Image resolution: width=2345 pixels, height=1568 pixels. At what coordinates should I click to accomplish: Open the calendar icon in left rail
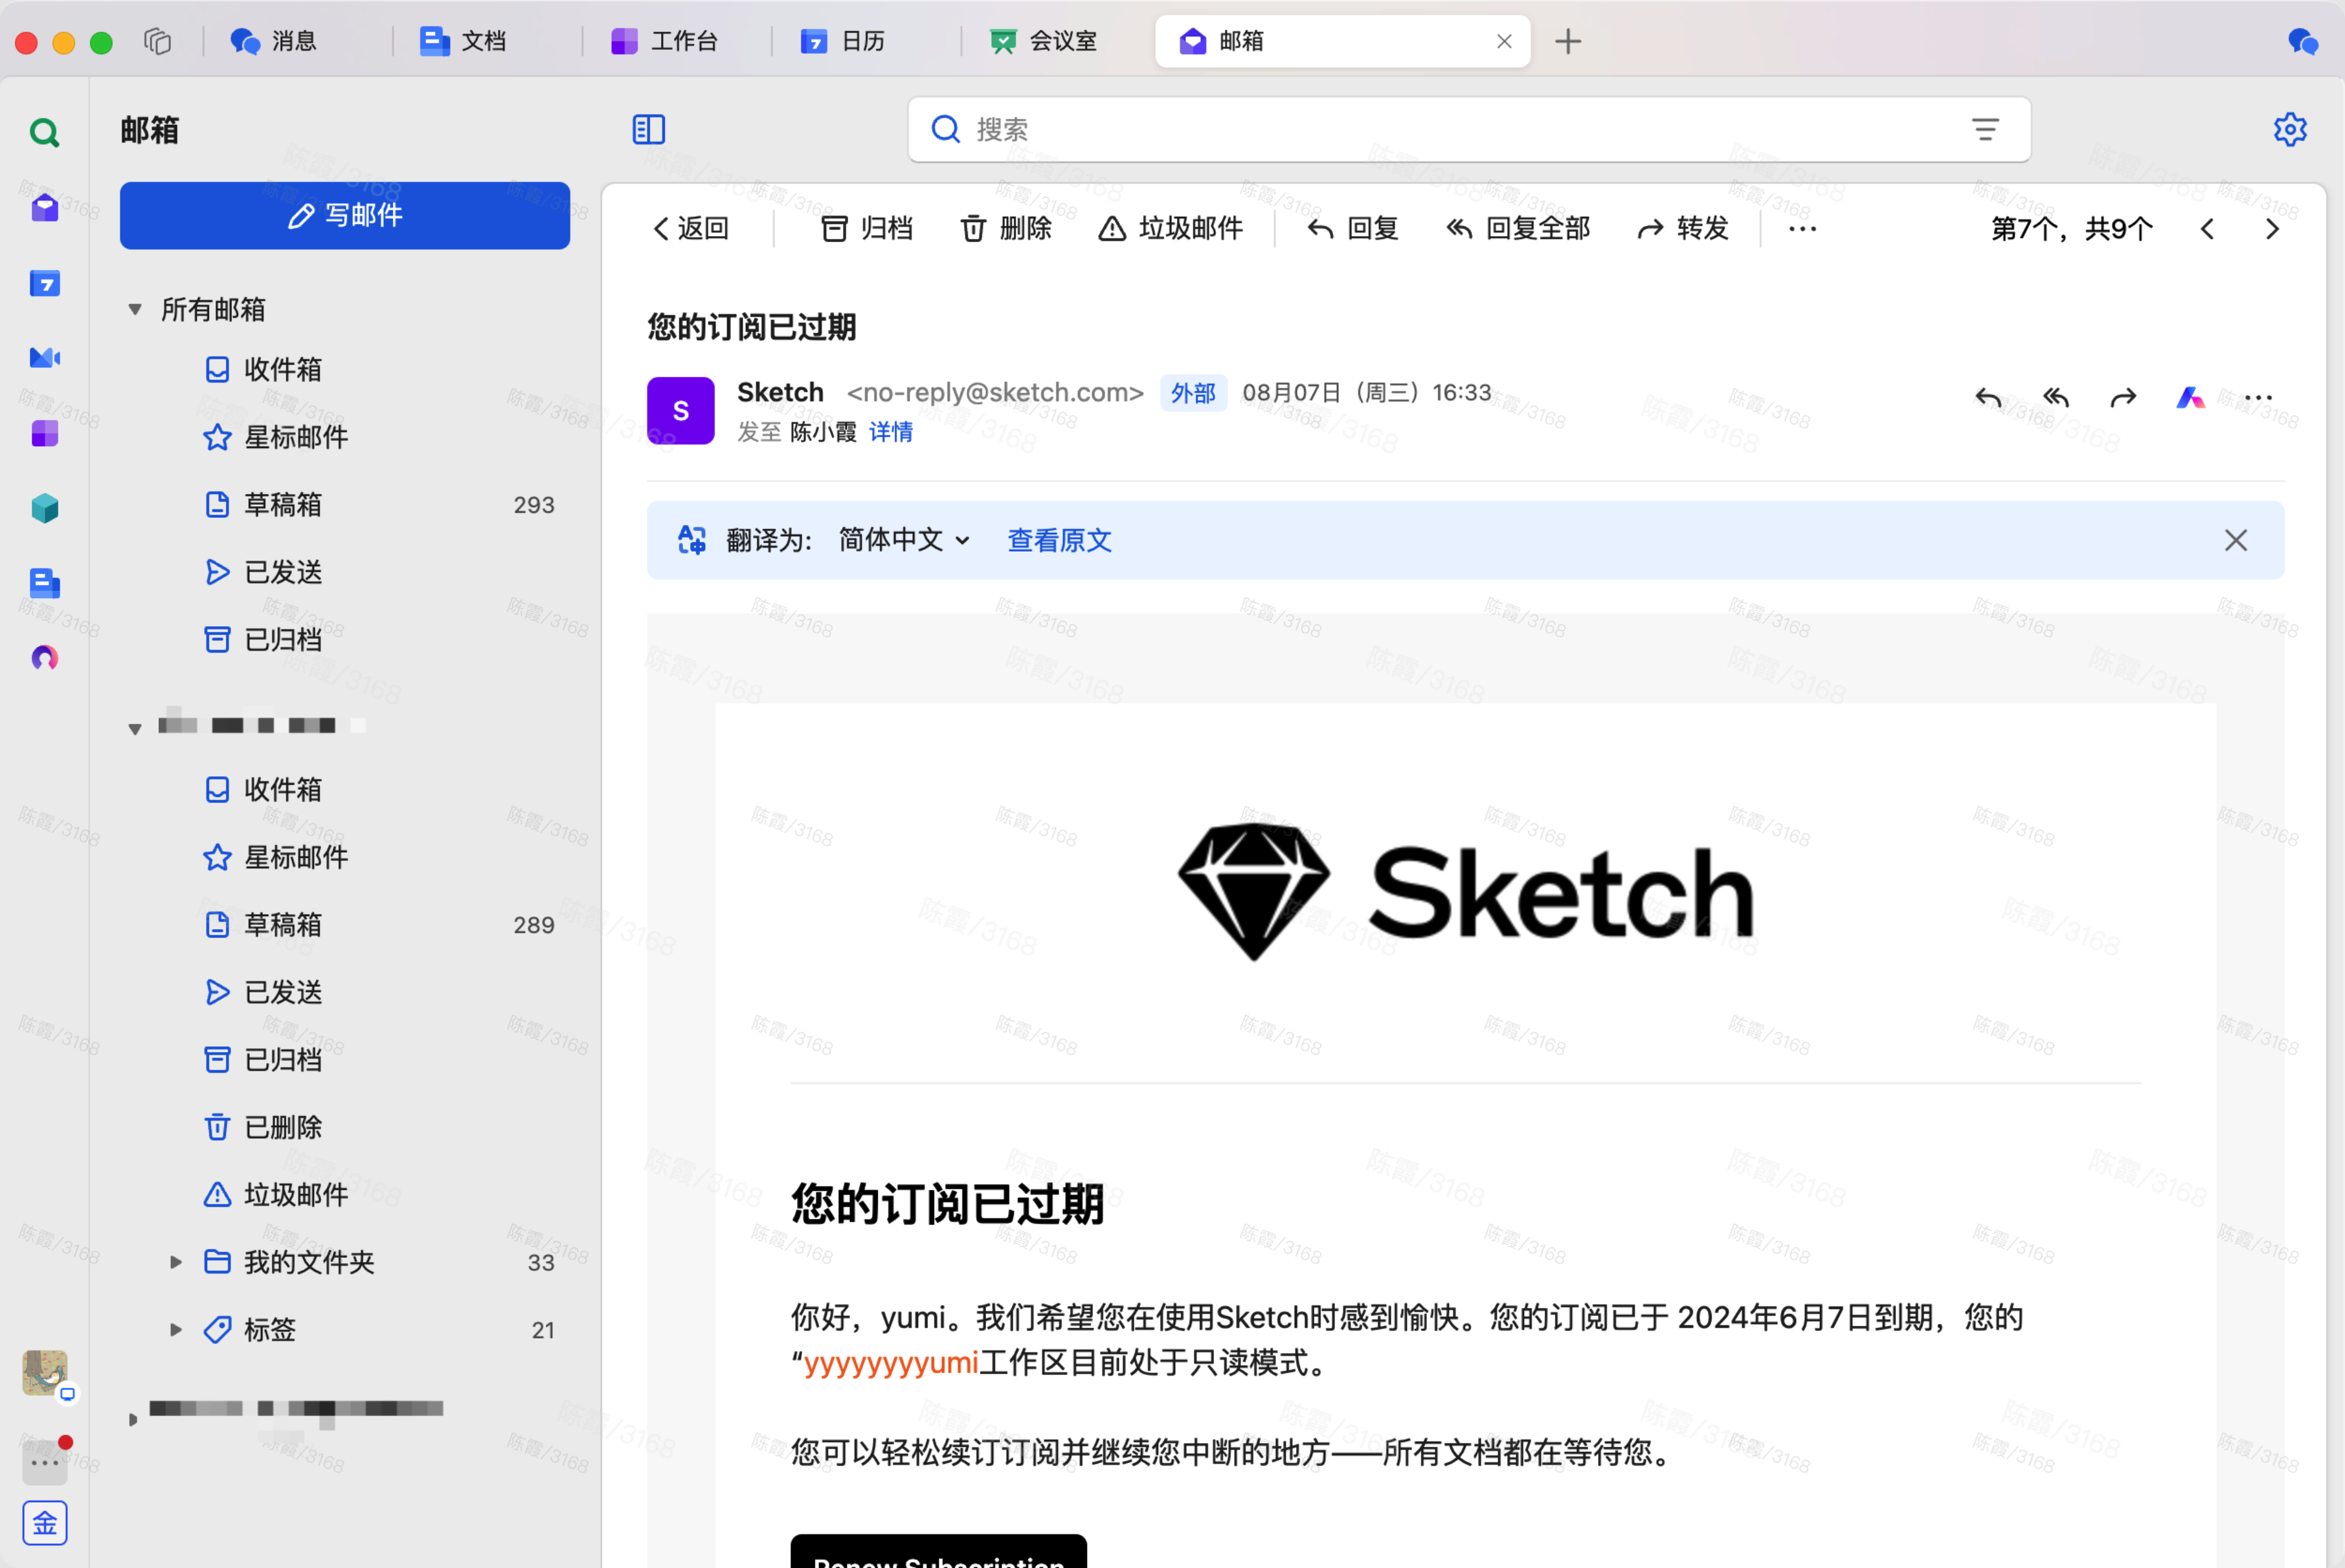(x=44, y=283)
